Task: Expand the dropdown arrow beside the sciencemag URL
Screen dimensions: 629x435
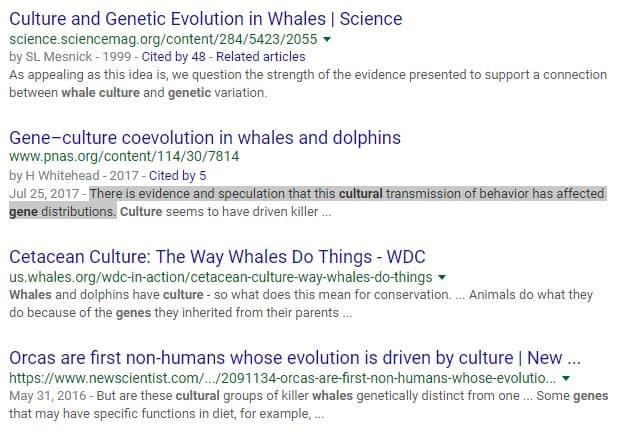Action: (327, 39)
